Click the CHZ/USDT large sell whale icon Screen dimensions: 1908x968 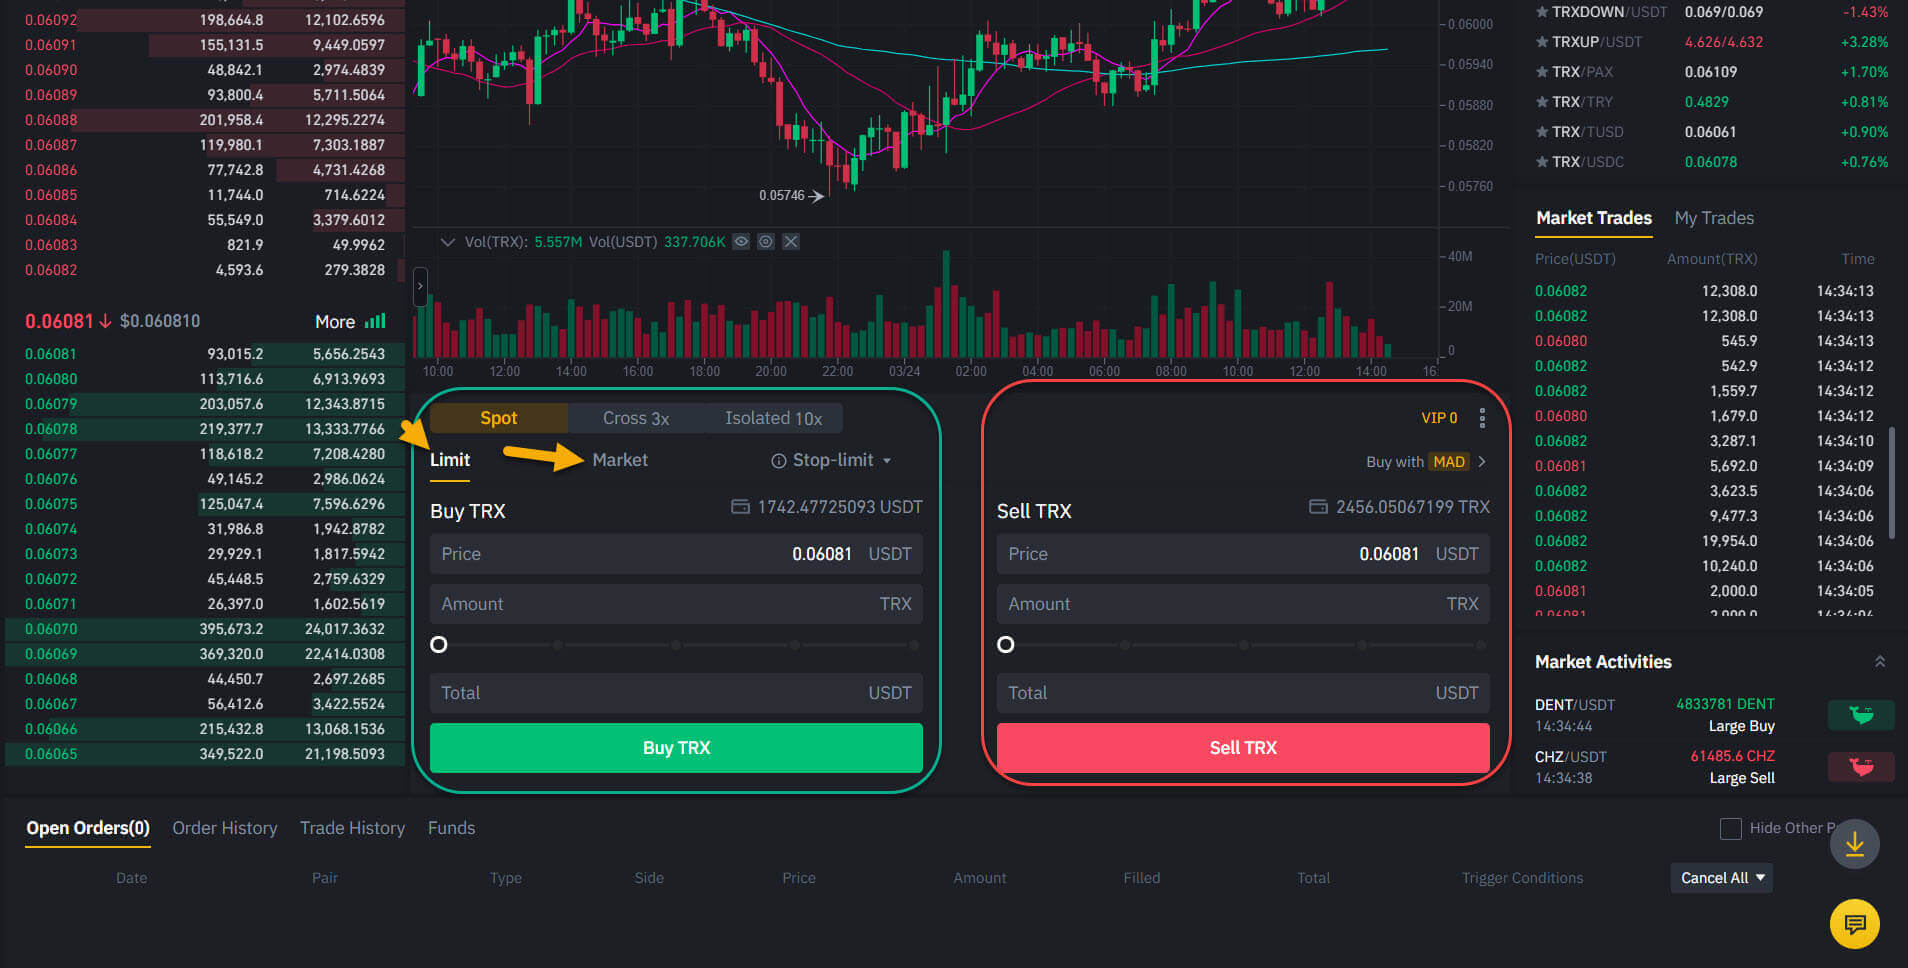pos(1861,767)
